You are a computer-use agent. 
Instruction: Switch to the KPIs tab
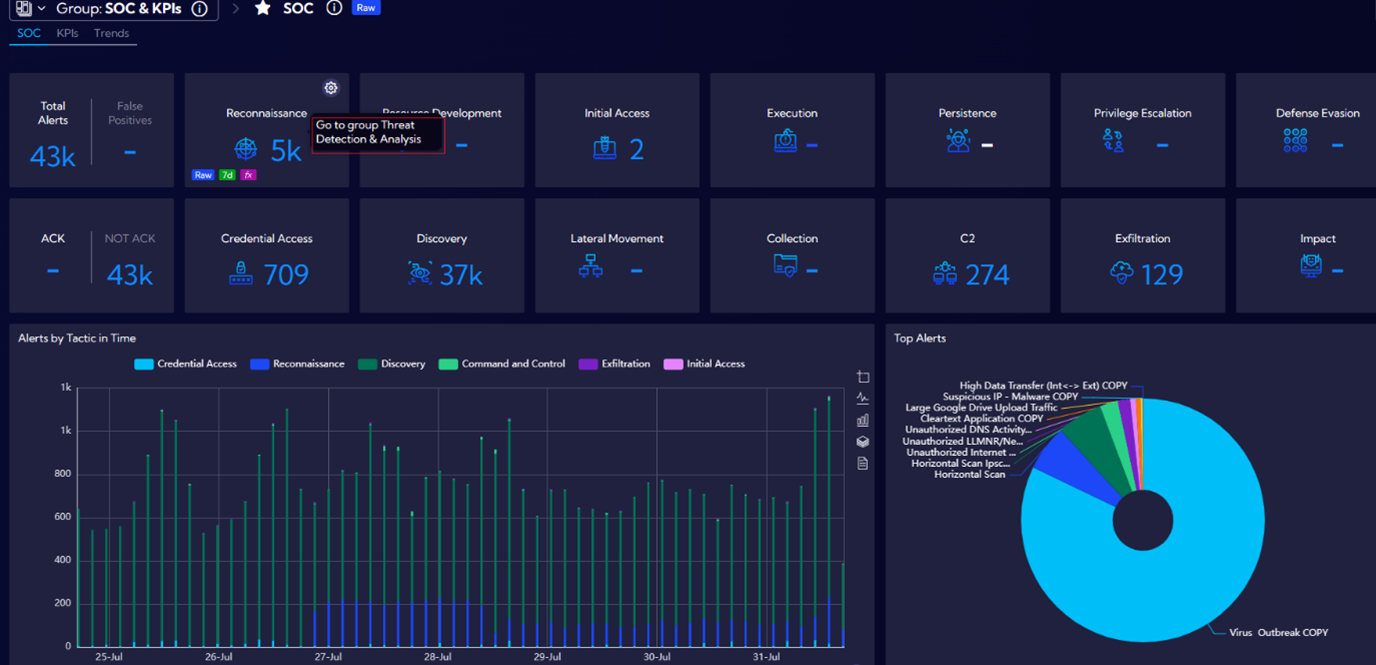point(67,33)
